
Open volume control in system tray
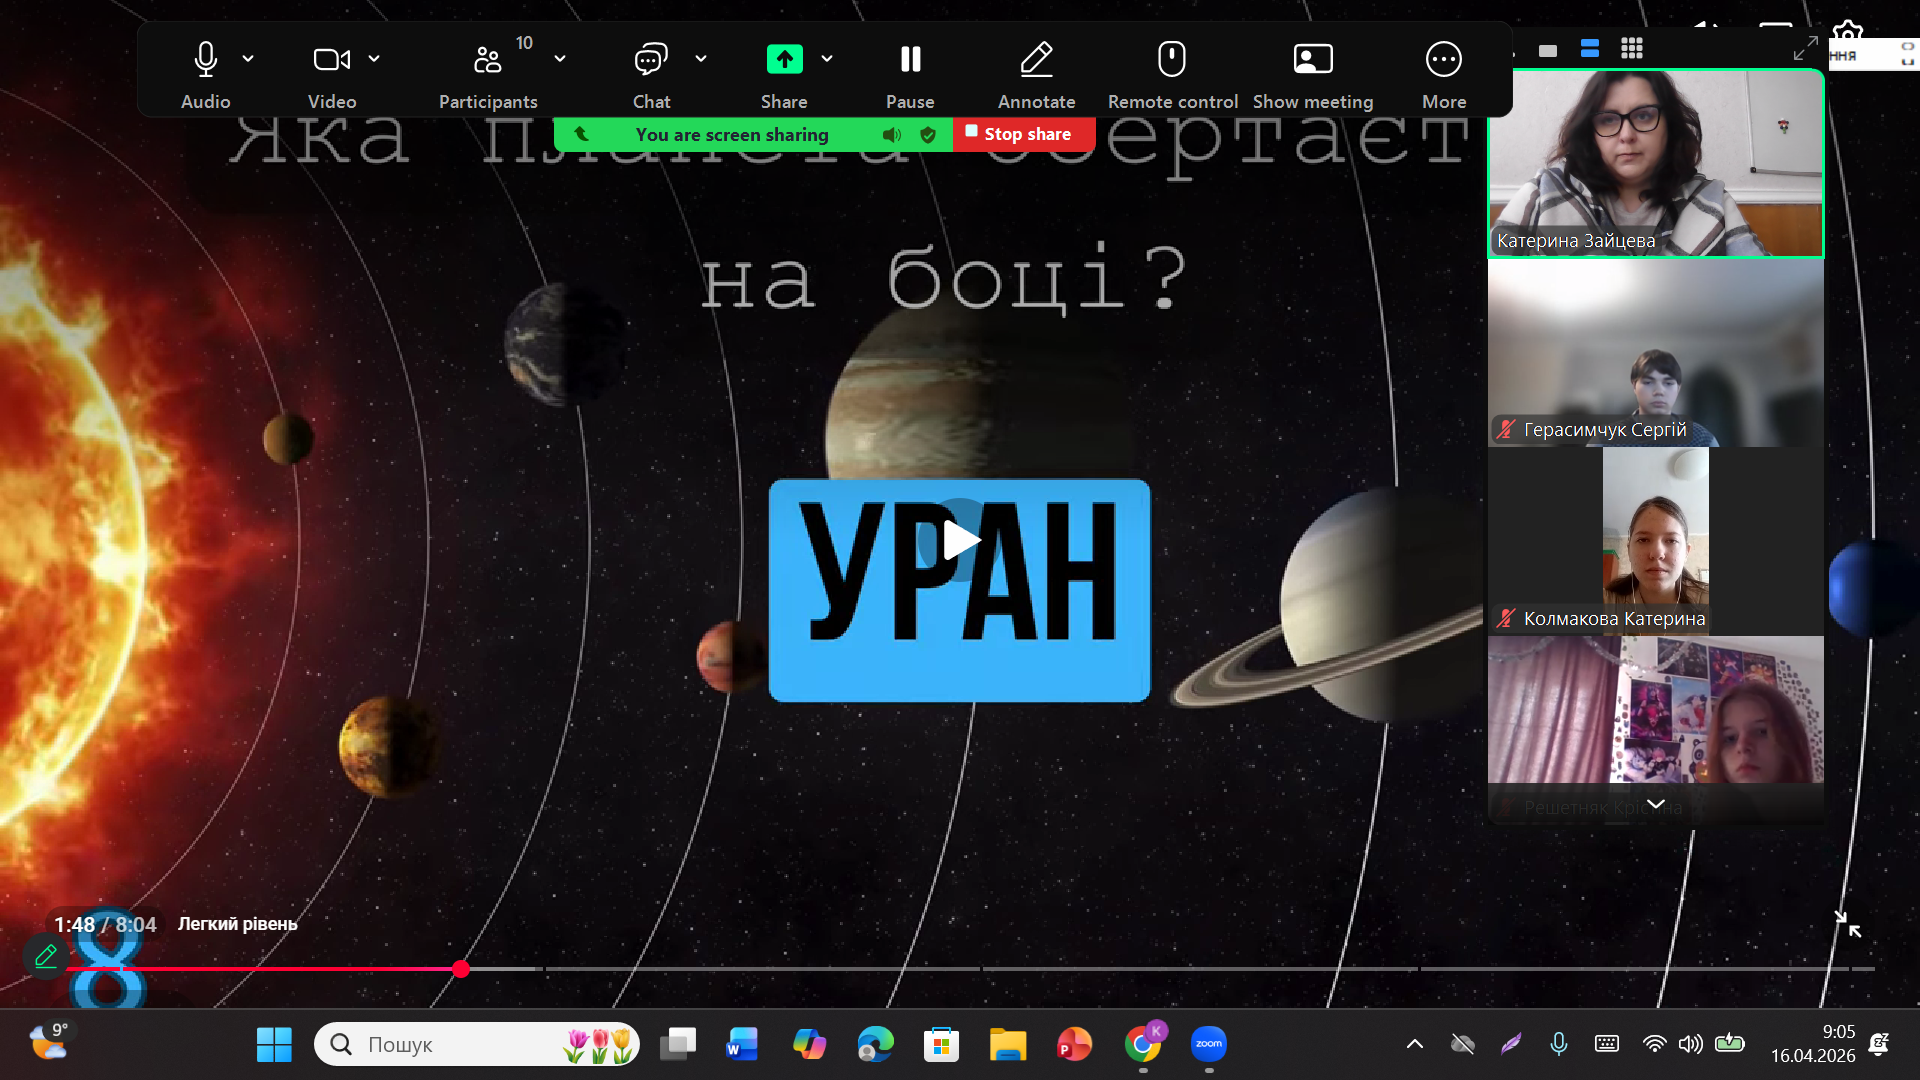1691,1045
